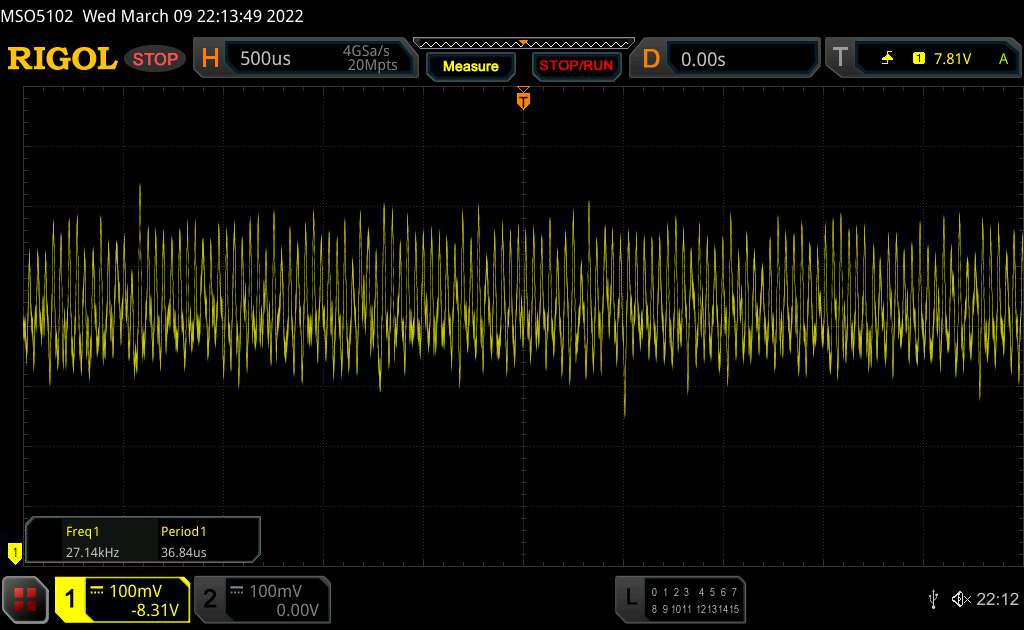This screenshot has width=1024, height=630.
Task: Click the rising edge trigger icon
Action: coord(887,59)
